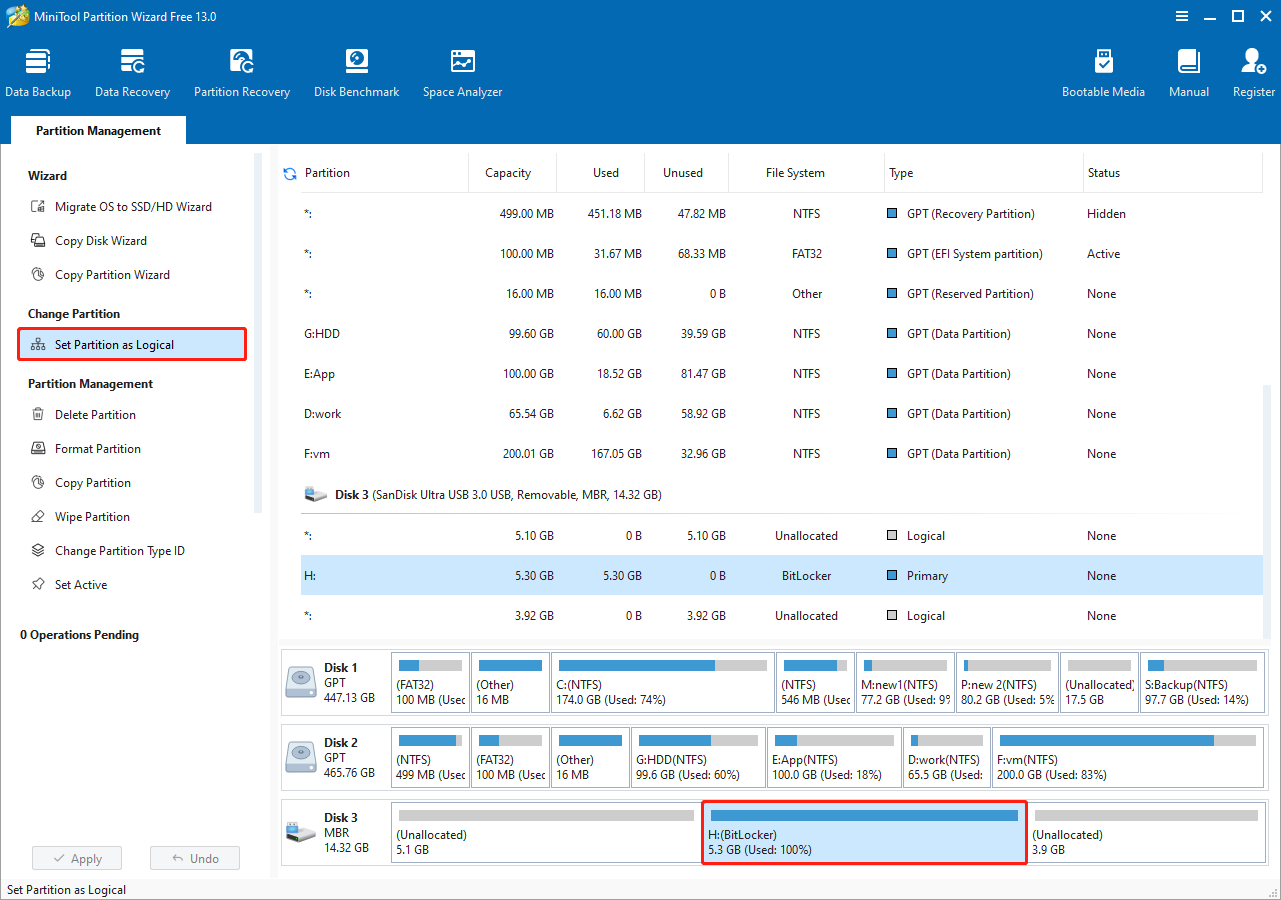Screen dimensions: 1281x900
Task: Launch Data Recovery
Action: 132,70
